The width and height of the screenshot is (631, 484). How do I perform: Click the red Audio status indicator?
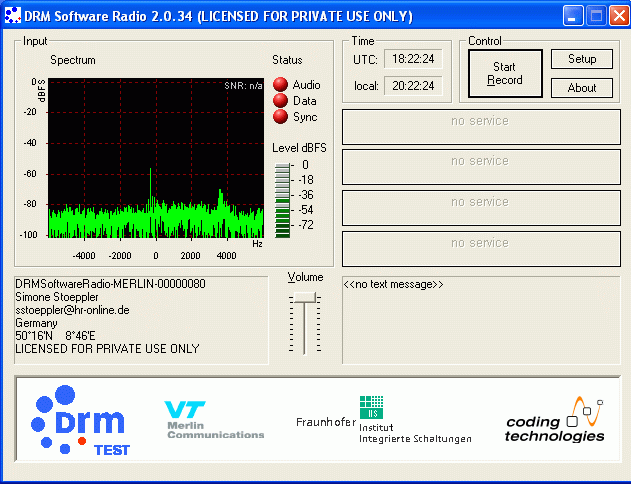(280, 84)
